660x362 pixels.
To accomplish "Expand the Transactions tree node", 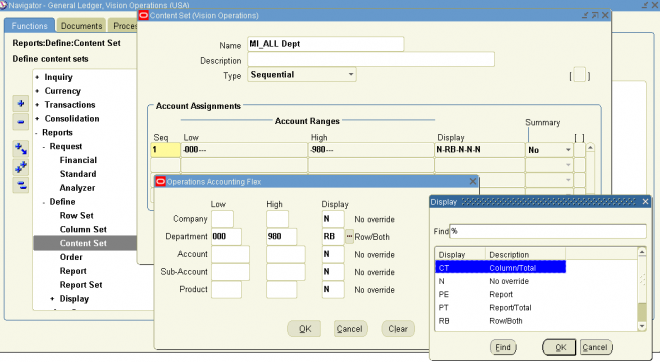I will [x=37, y=105].
